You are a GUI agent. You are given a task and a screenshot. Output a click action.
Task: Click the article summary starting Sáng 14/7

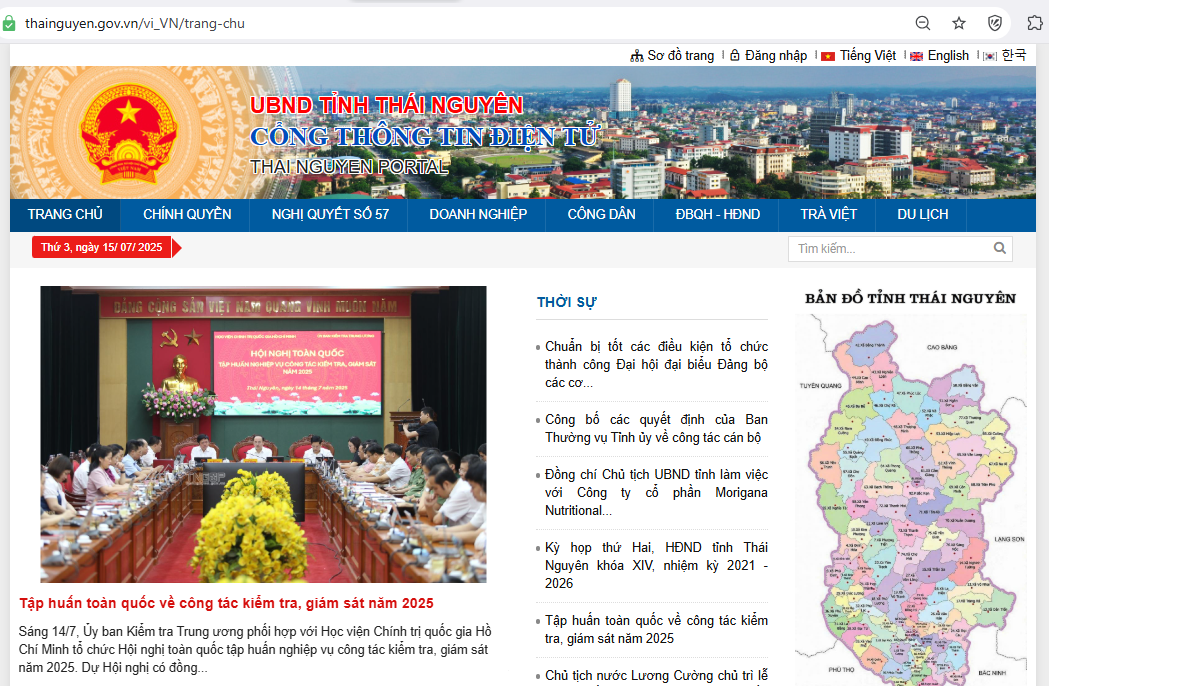(255, 649)
